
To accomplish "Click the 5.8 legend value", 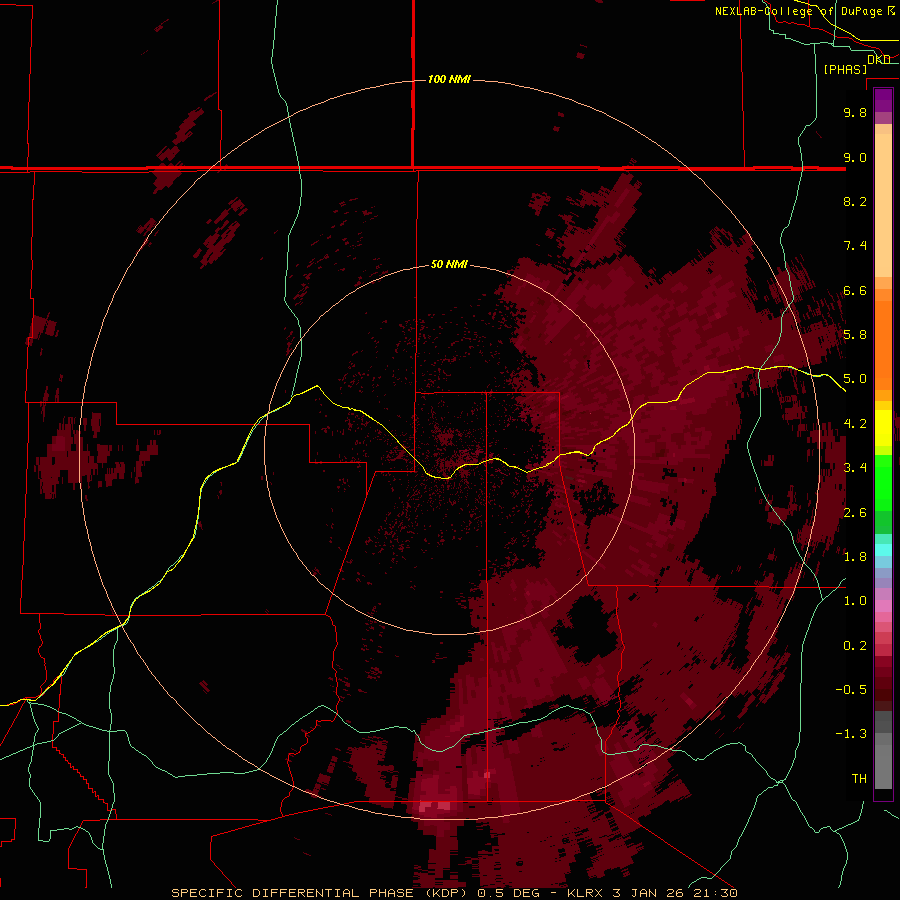I will click(x=855, y=335).
